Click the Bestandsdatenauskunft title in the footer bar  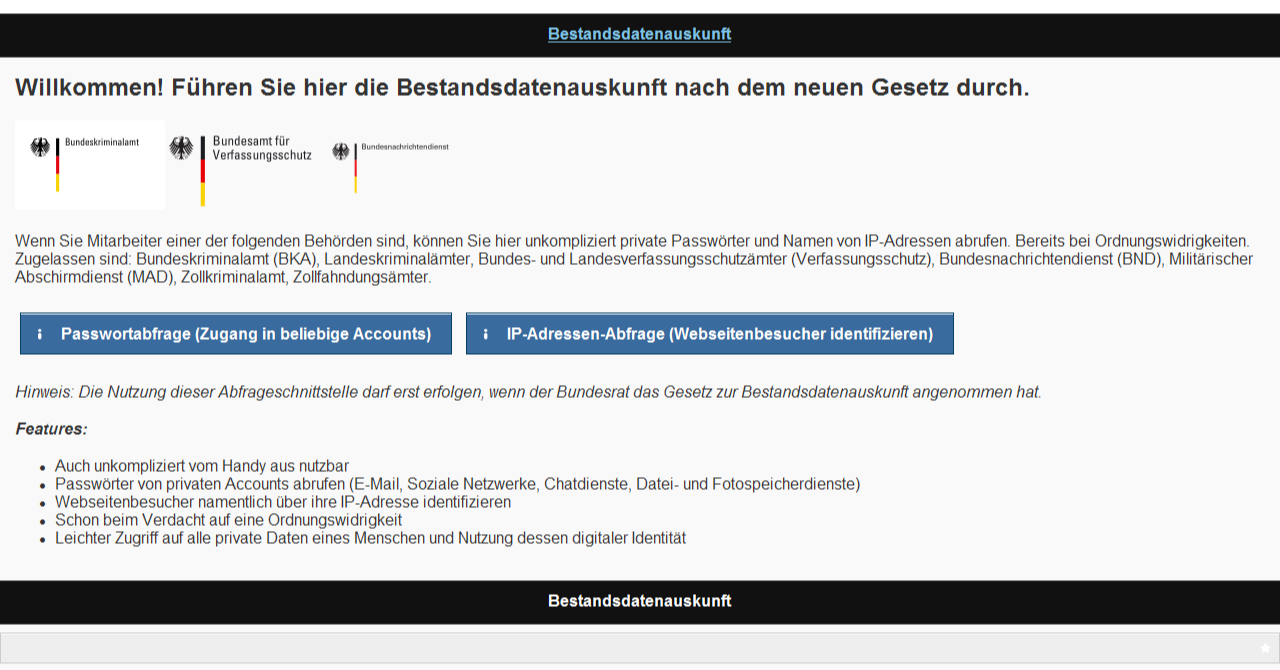point(639,601)
